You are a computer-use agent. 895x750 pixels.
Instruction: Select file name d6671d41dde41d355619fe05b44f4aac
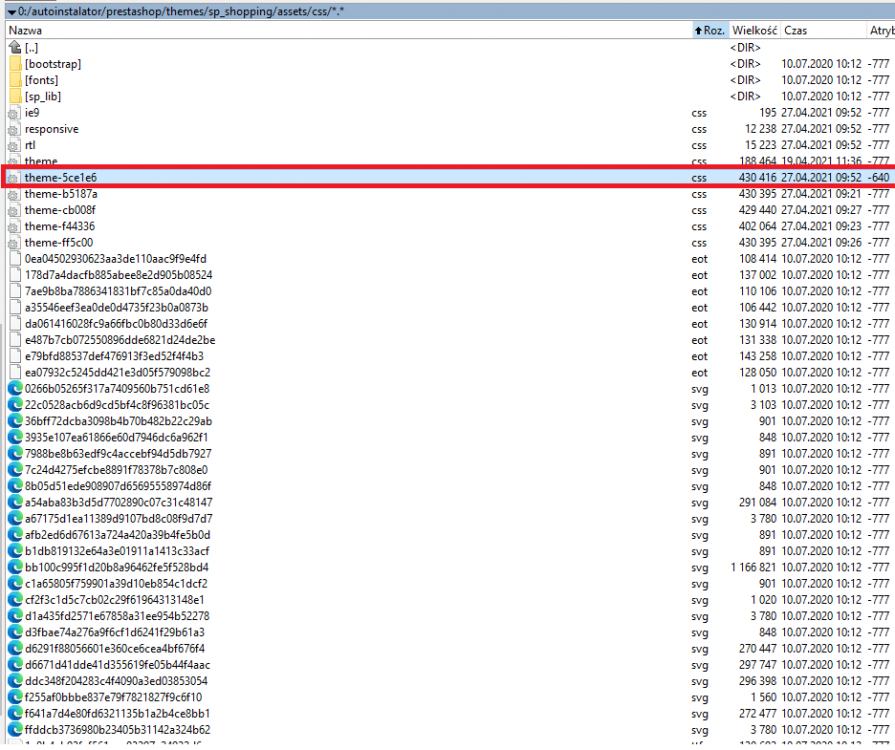click(x=118, y=665)
